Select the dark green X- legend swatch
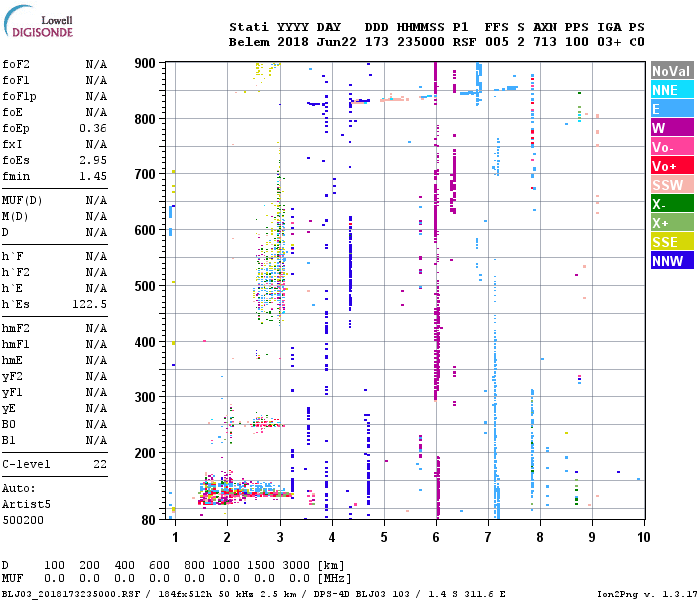 tap(672, 204)
